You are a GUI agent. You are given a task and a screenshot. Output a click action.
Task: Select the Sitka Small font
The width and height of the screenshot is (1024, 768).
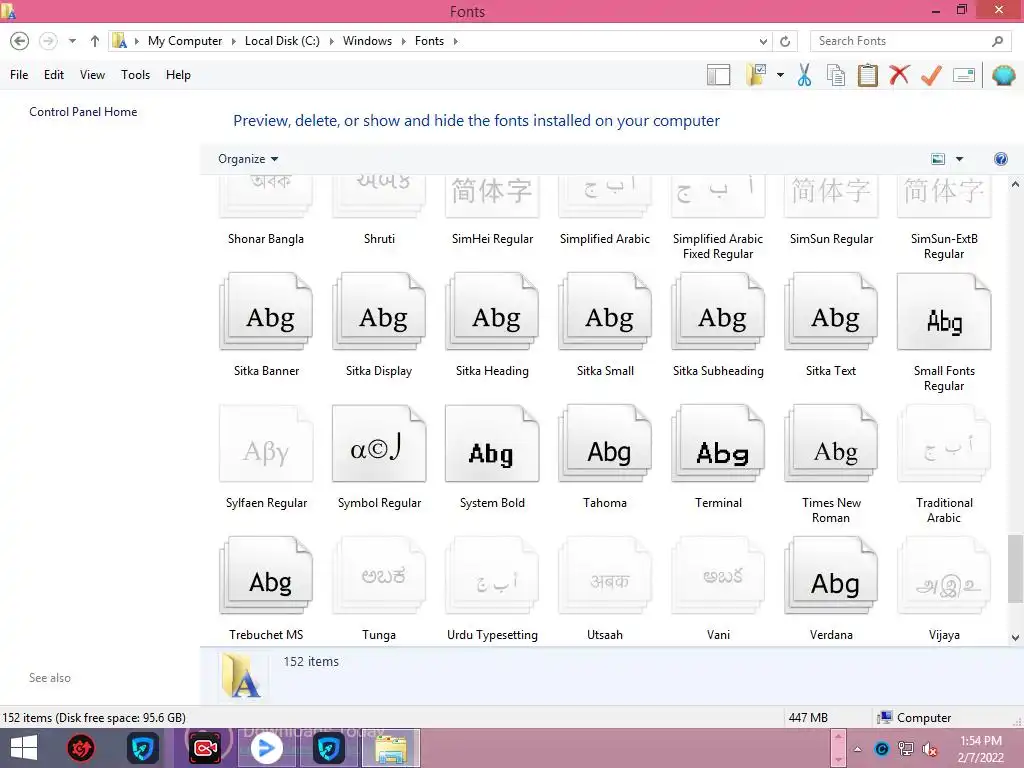pyautogui.click(x=605, y=325)
